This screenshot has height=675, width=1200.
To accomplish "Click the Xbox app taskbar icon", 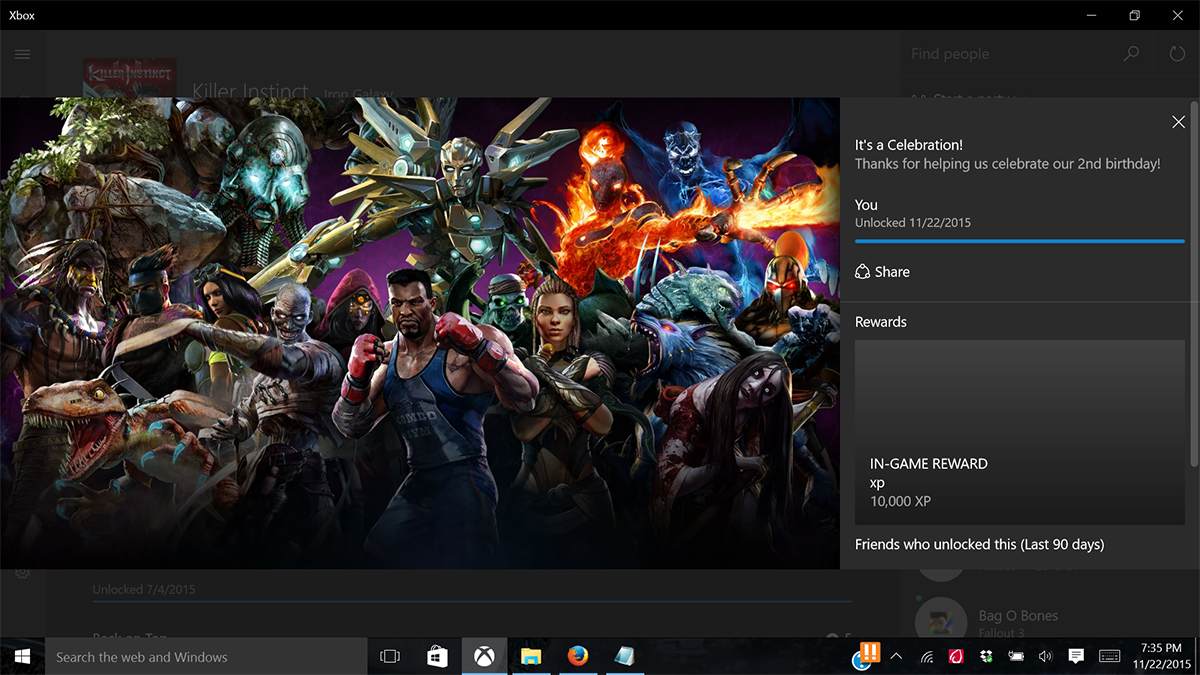I will 484,657.
